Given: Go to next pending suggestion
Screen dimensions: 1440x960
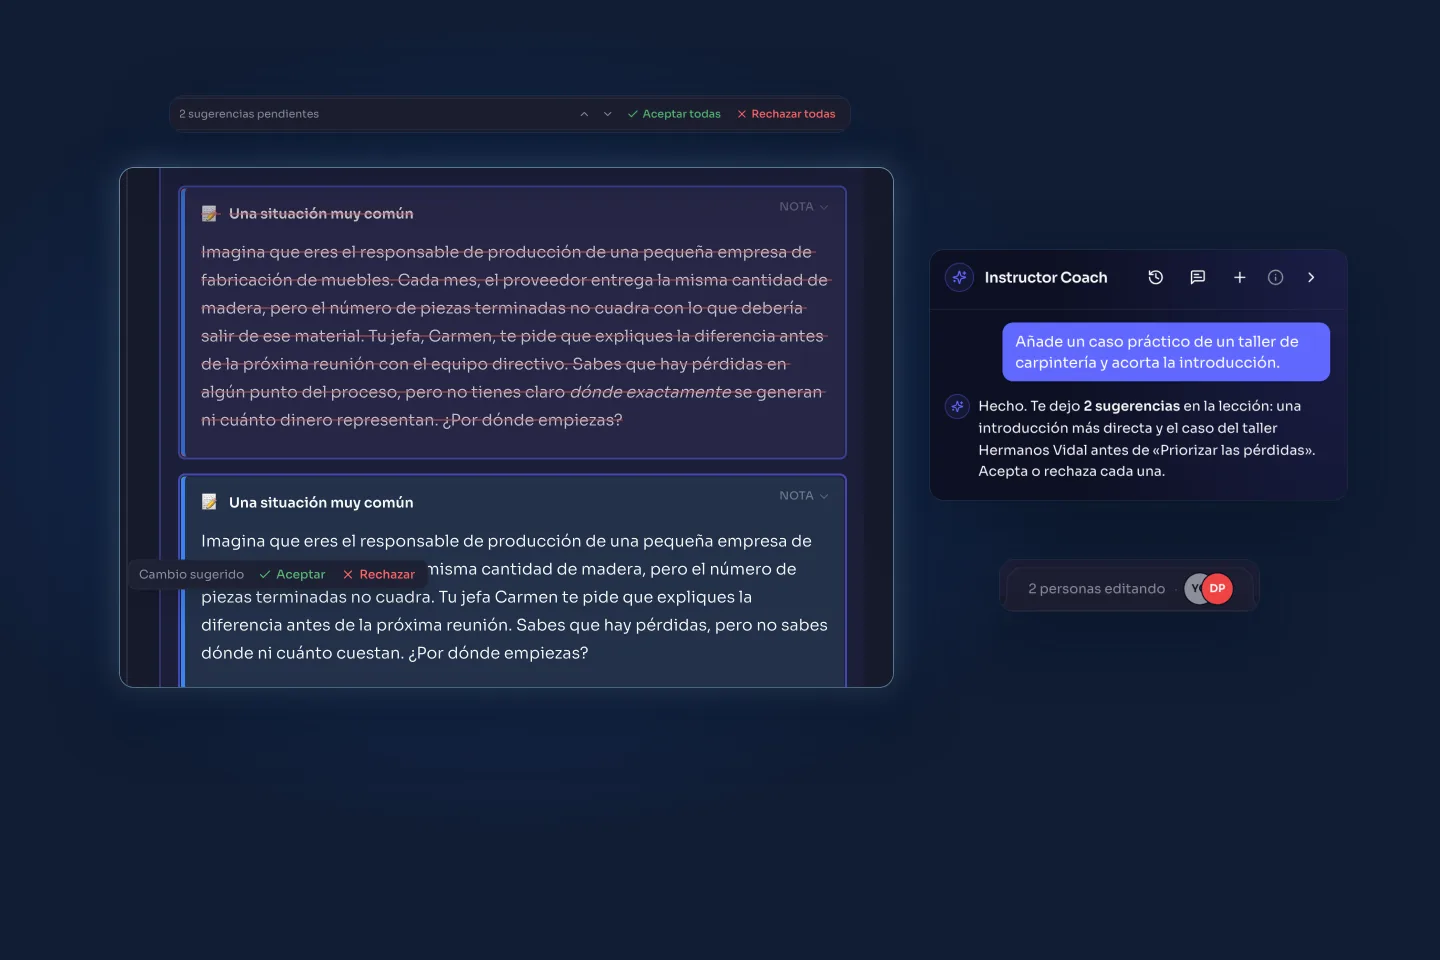Looking at the screenshot, I should [607, 114].
